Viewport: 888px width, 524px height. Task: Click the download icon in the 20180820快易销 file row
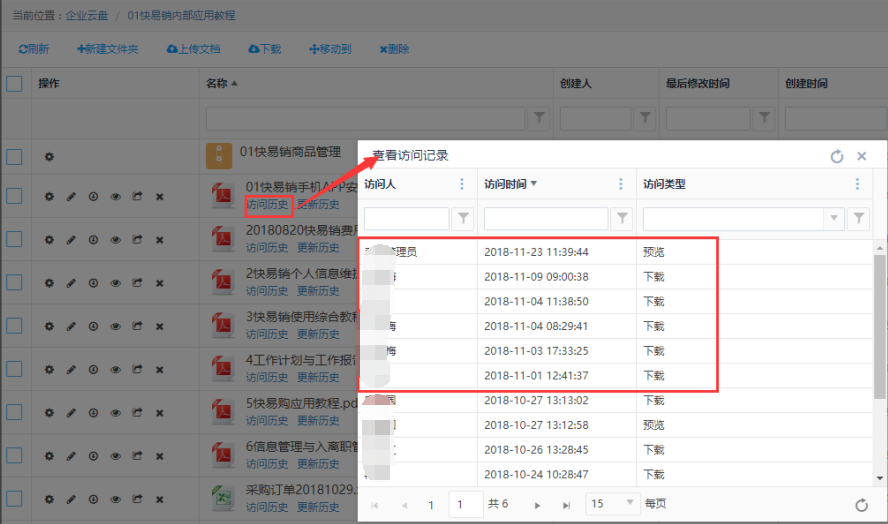point(93,240)
